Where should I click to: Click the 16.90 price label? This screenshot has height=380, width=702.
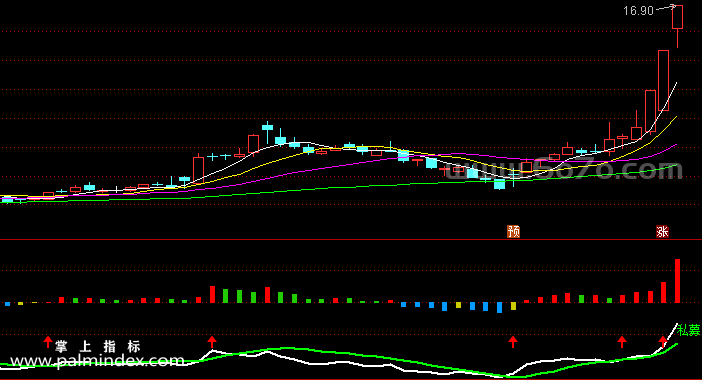(x=638, y=11)
